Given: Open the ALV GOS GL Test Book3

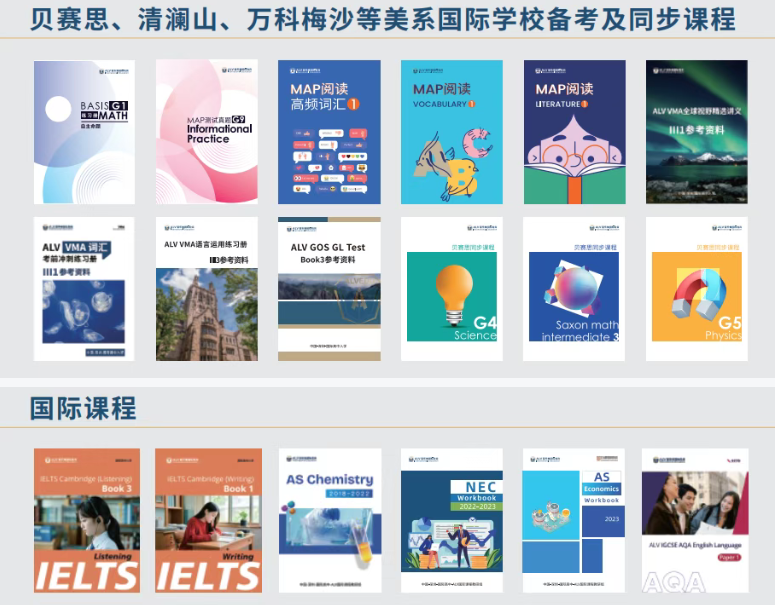Looking at the screenshot, I should (x=329, y=289).
